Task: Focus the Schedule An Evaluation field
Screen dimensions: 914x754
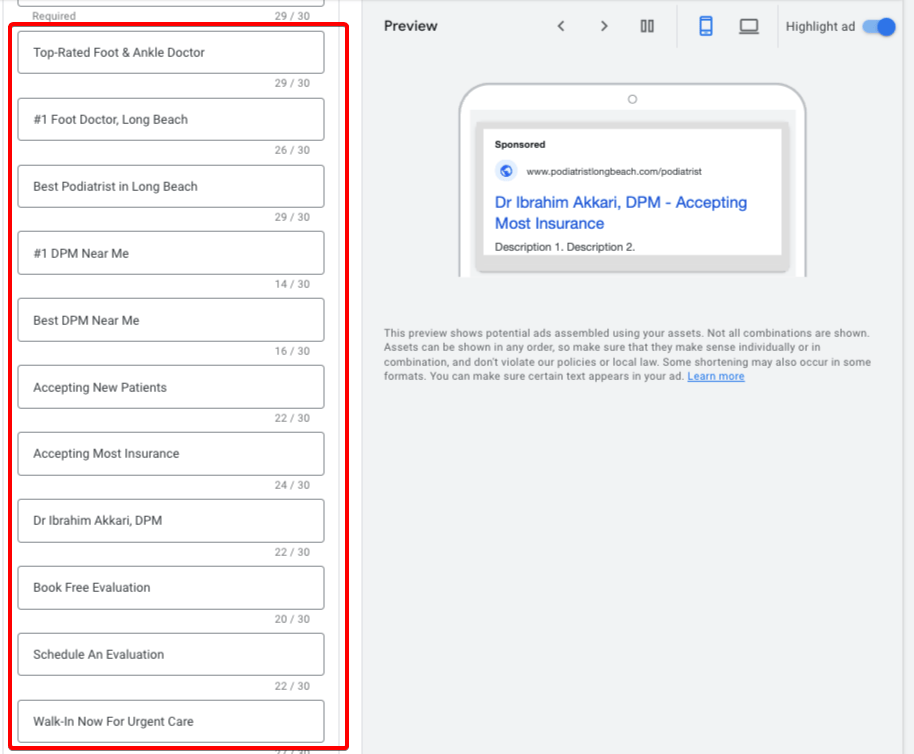Action: (171, 655)
